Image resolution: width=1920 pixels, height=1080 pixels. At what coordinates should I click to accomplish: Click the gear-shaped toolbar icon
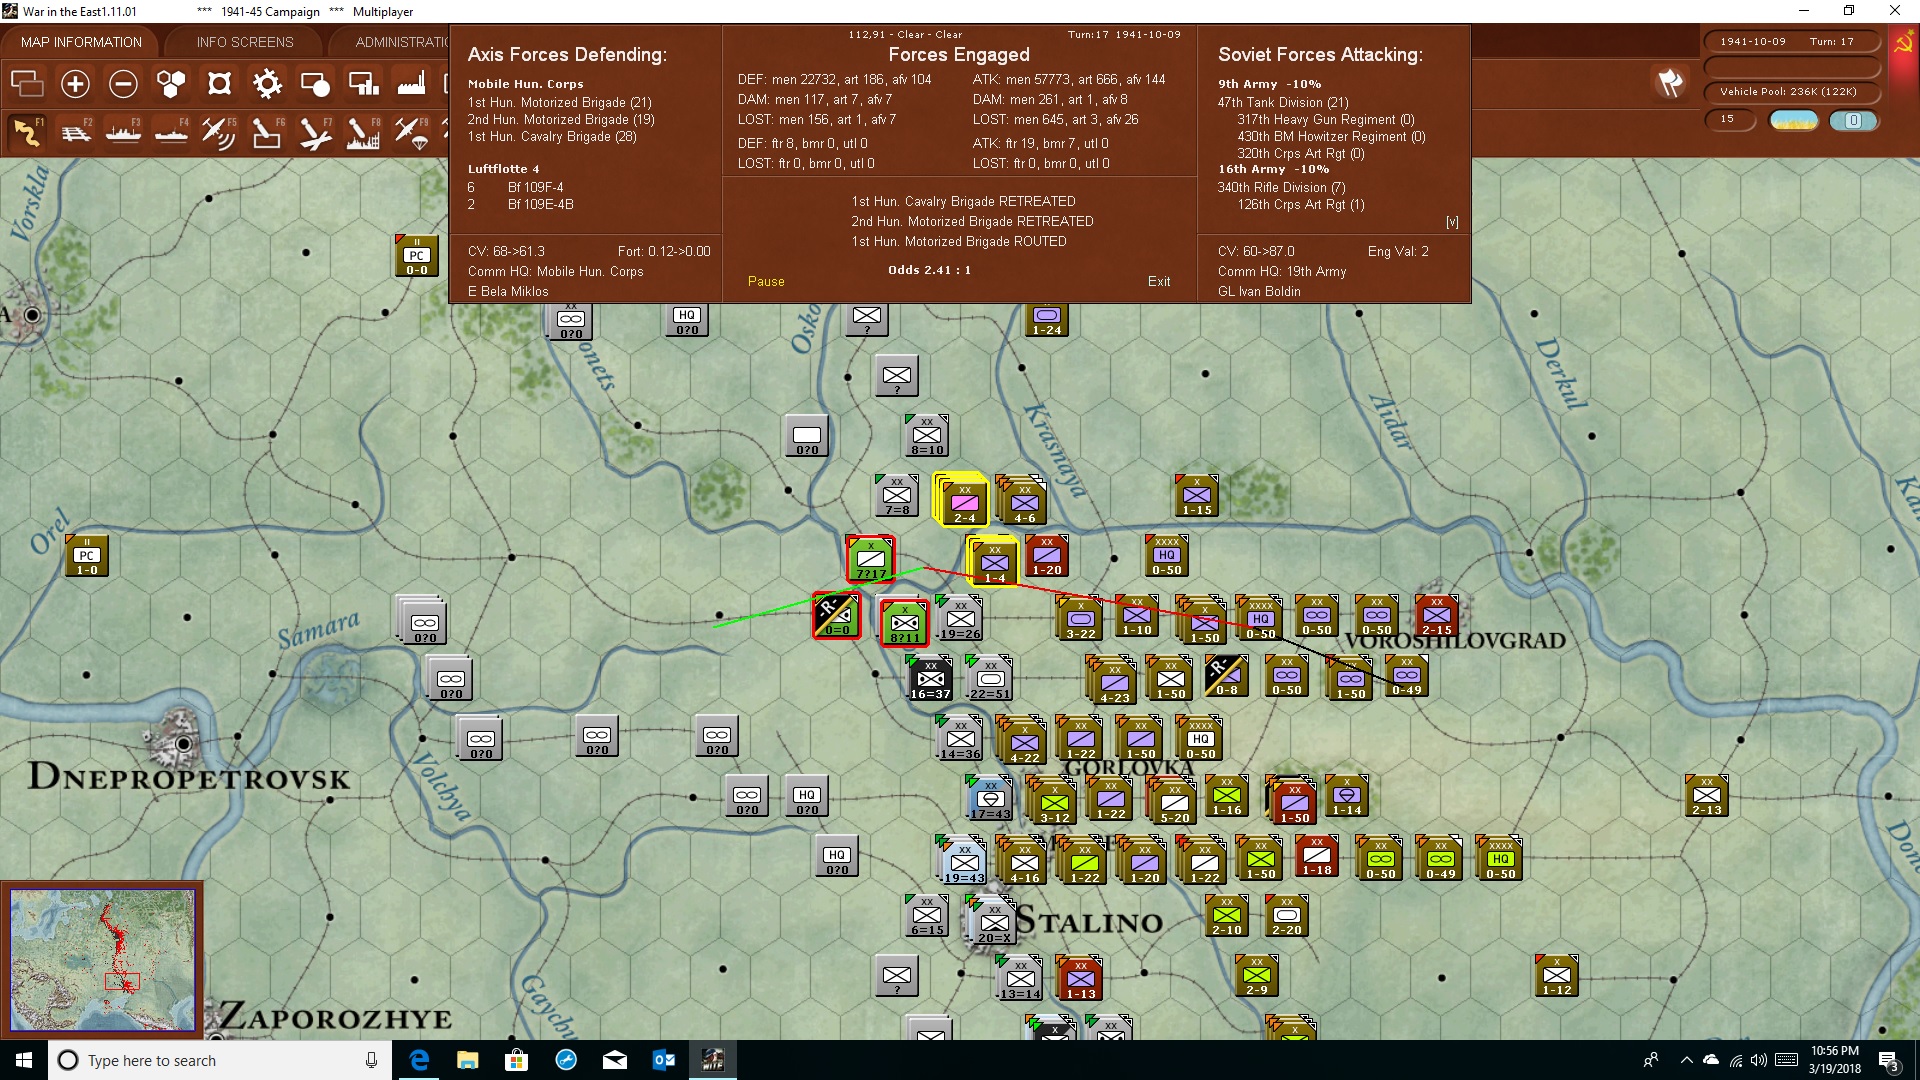(x=267, y=84)
